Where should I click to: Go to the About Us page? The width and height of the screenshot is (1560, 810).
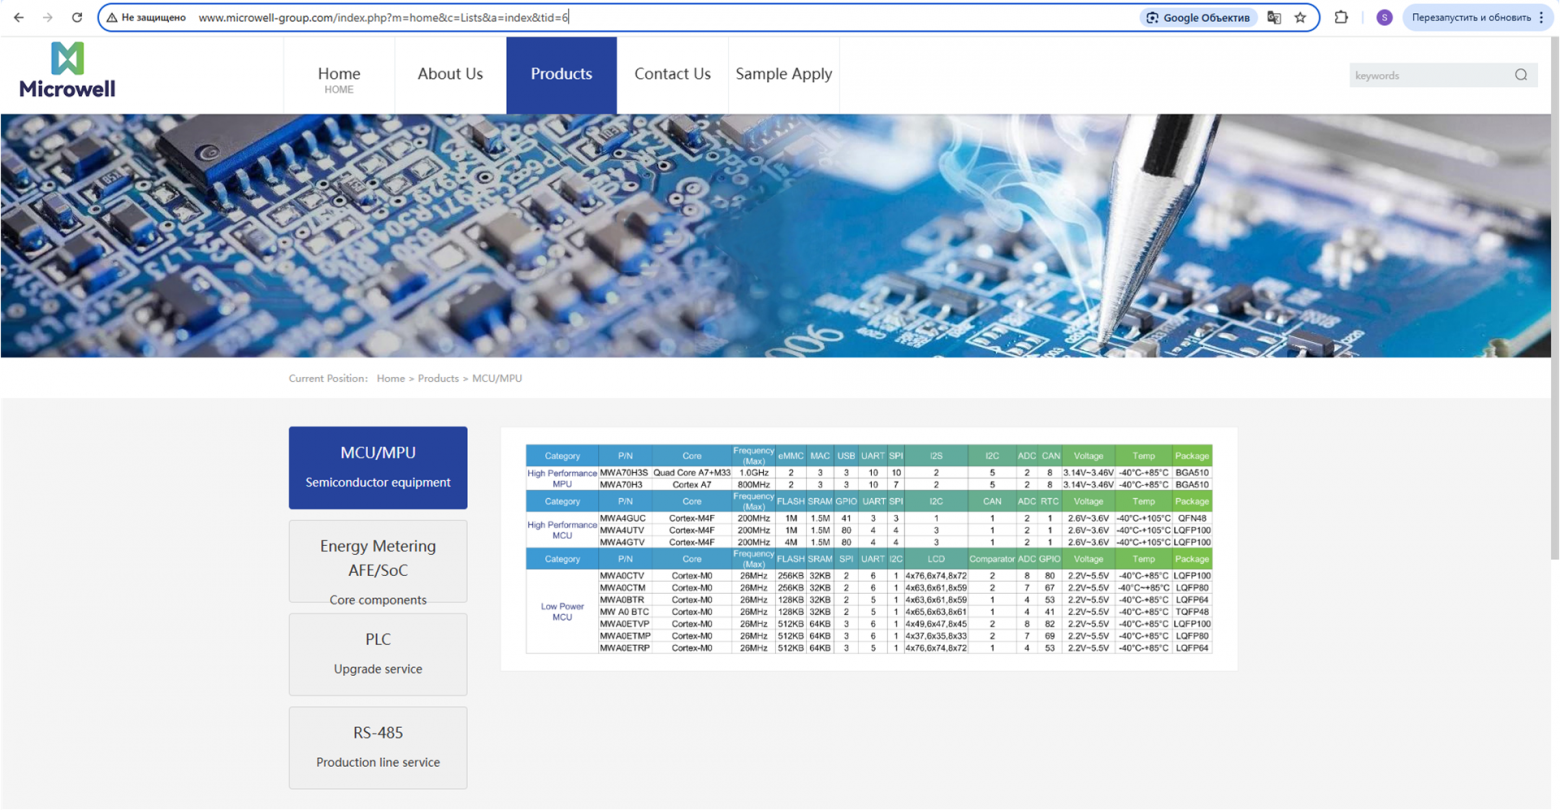click(450, 74)
